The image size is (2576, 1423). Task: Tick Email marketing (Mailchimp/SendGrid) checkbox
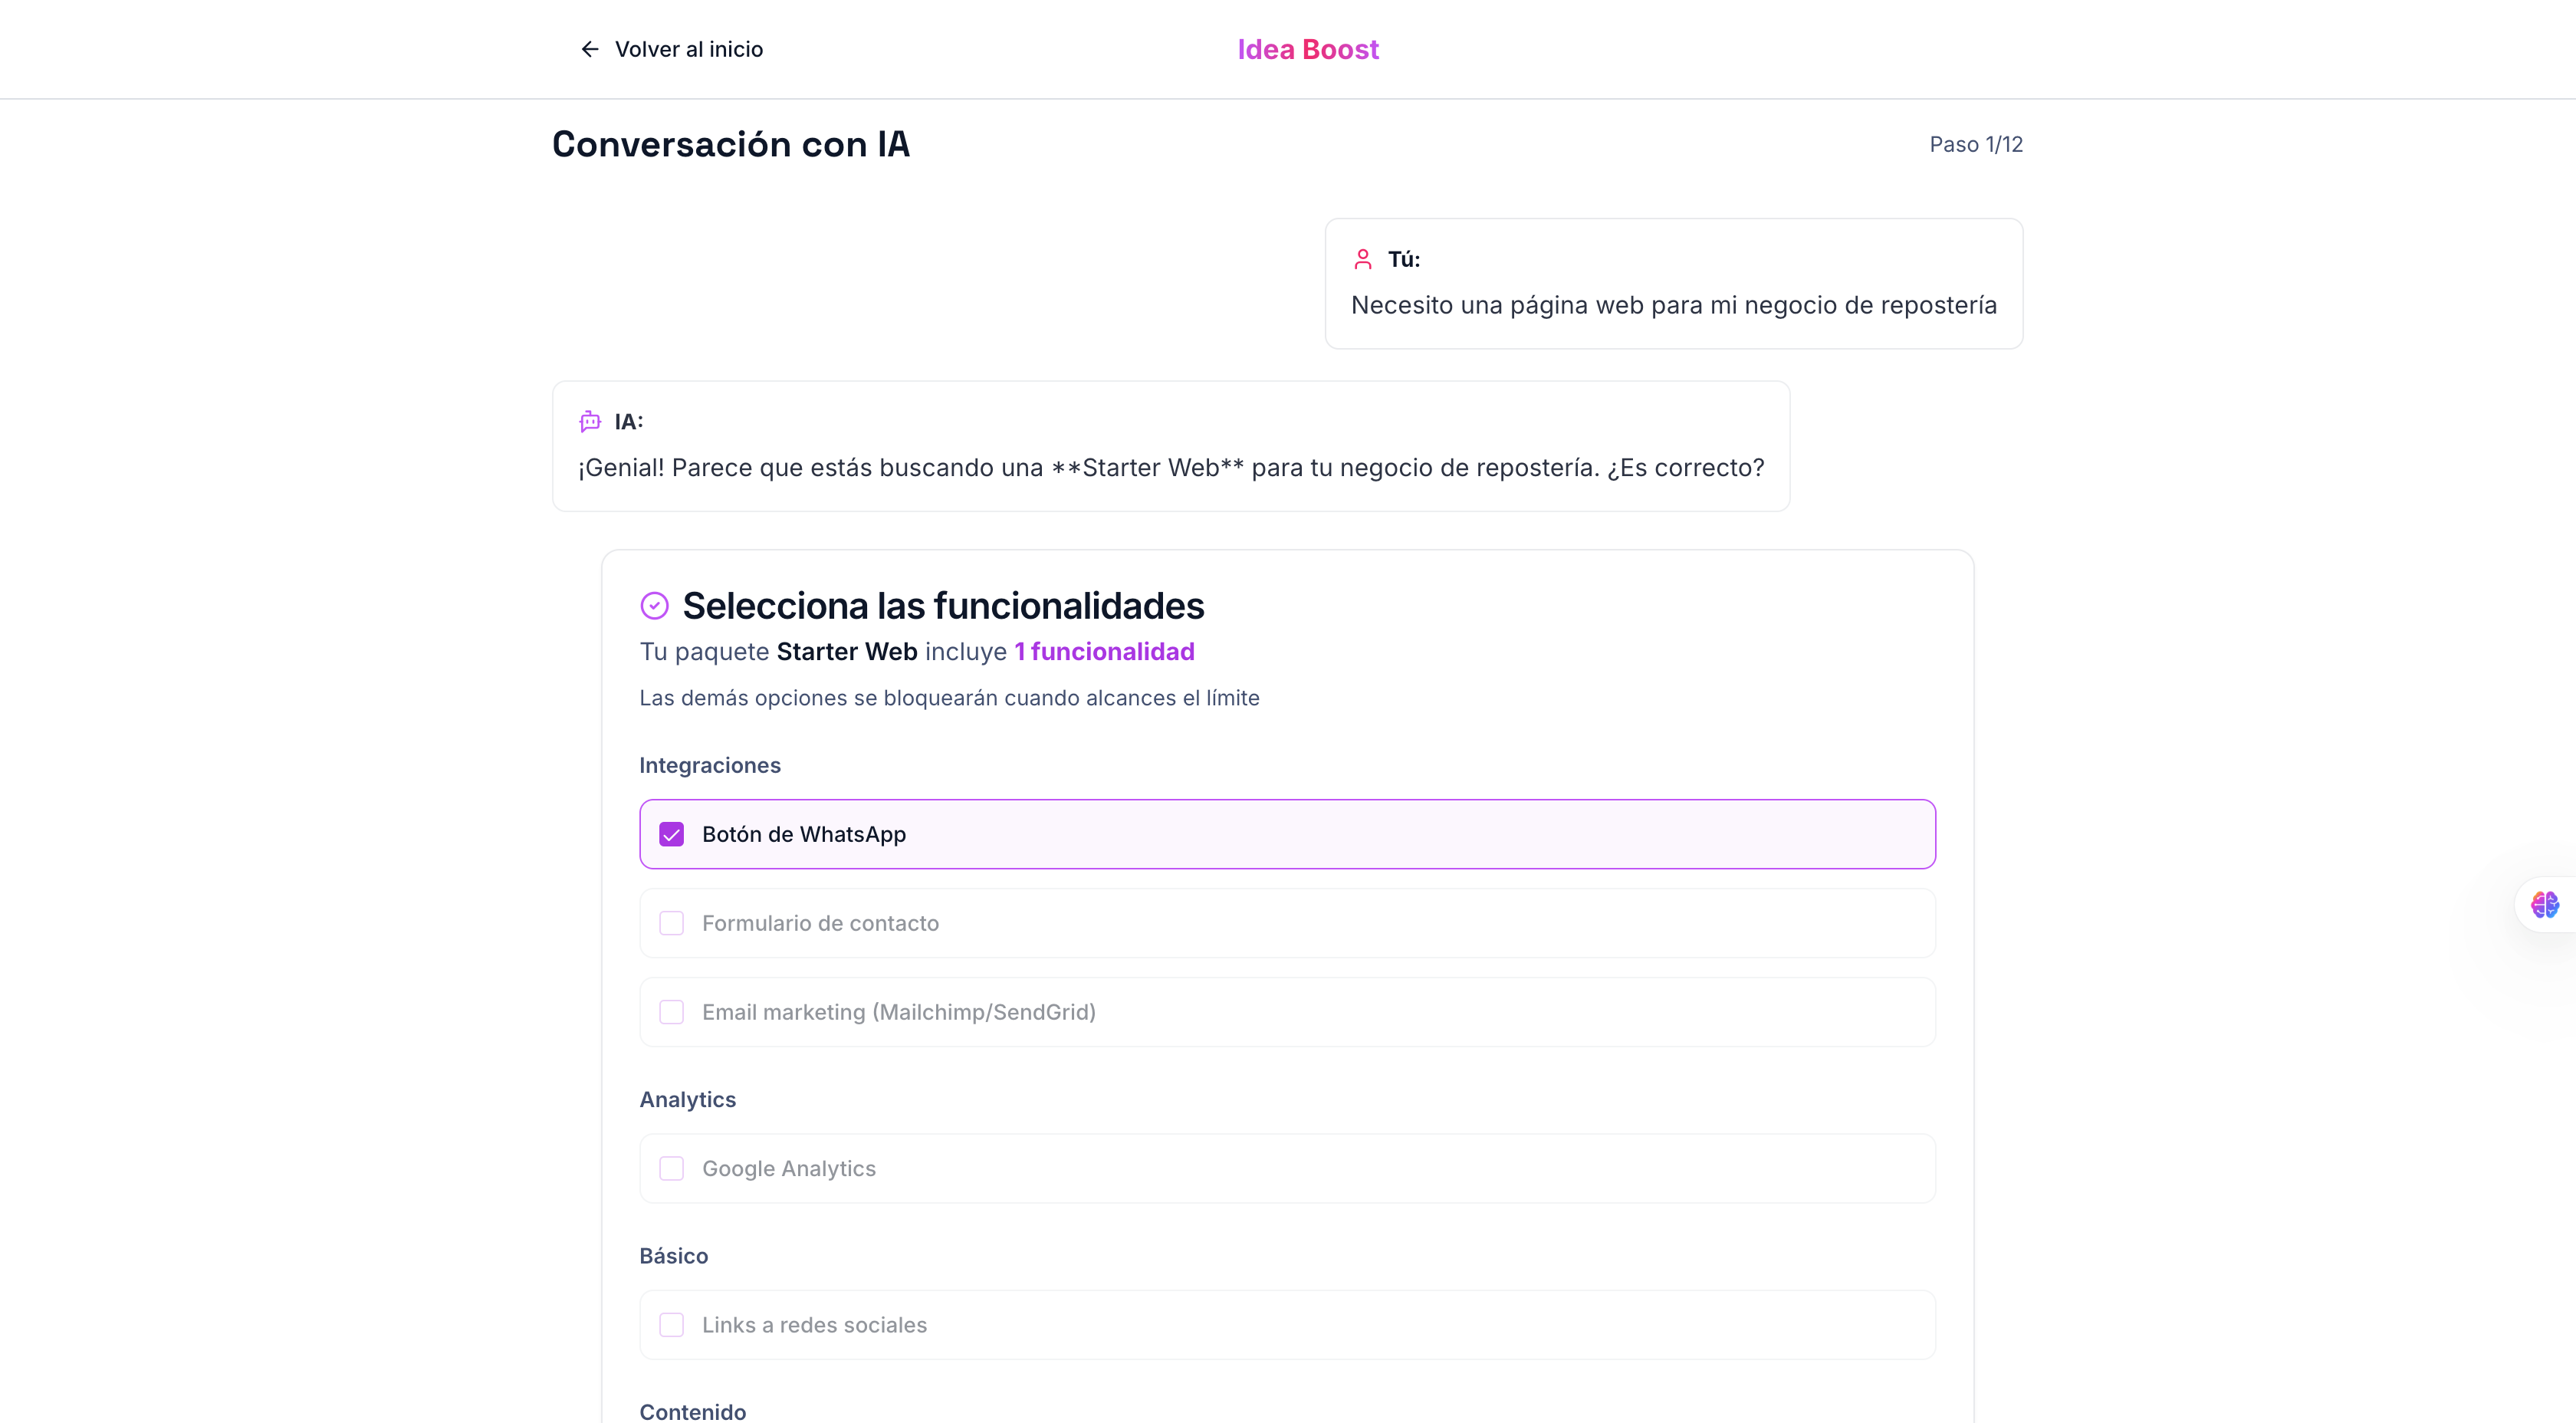click(x=671, y=1012)
